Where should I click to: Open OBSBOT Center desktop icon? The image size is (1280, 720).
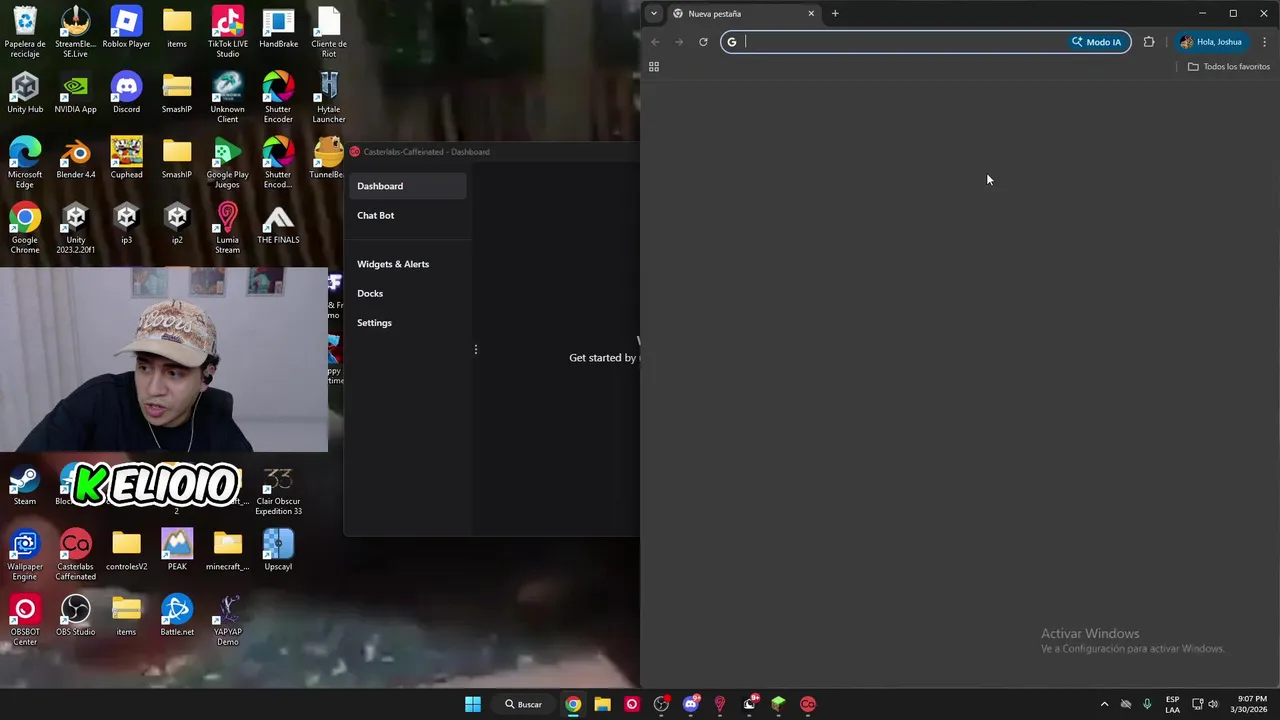click(25, 620)
